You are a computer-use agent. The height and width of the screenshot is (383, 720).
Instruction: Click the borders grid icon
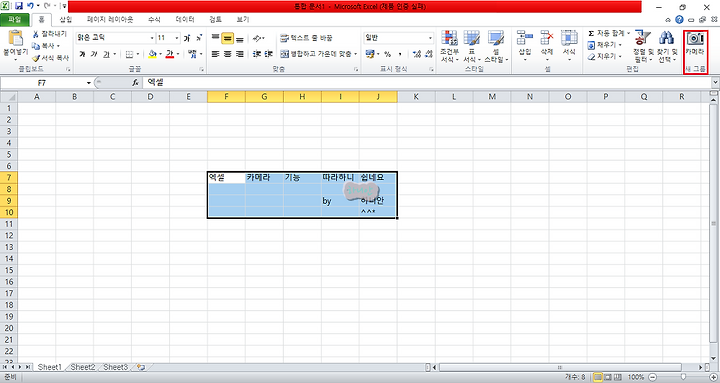pyautogui.click(x=129, y=54)
